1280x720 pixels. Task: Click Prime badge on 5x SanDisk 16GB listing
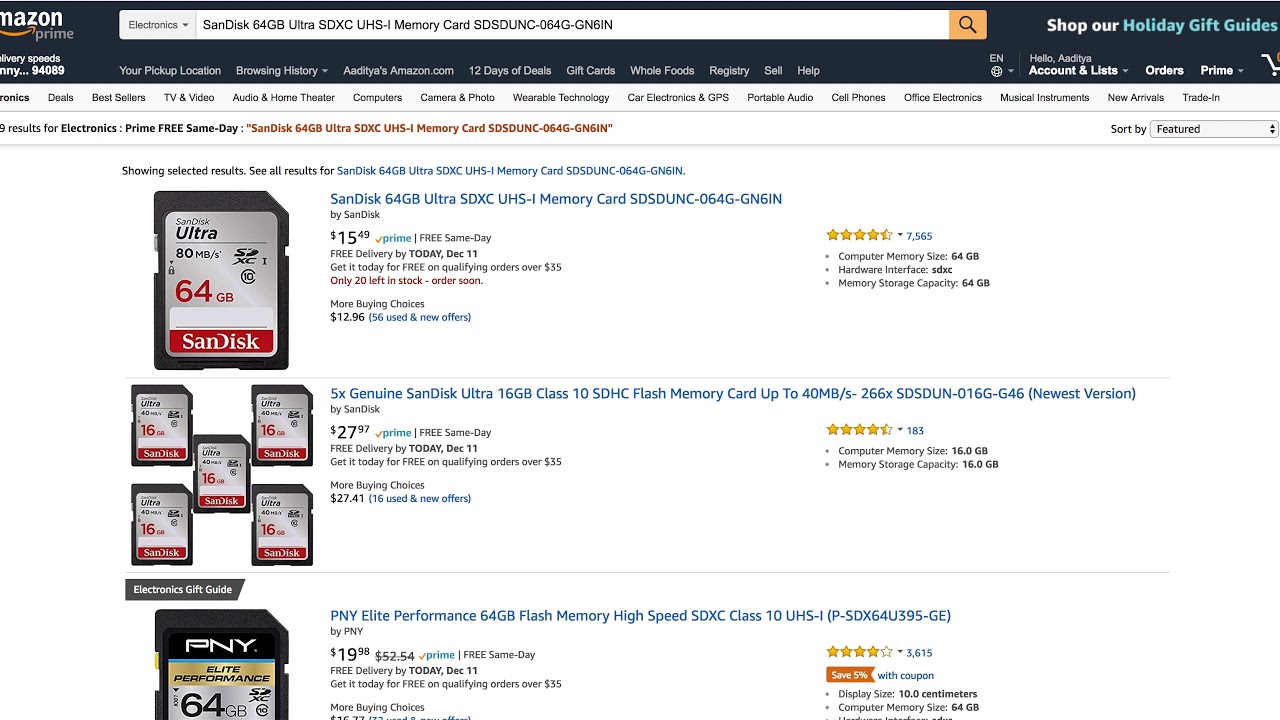[393, 433]
